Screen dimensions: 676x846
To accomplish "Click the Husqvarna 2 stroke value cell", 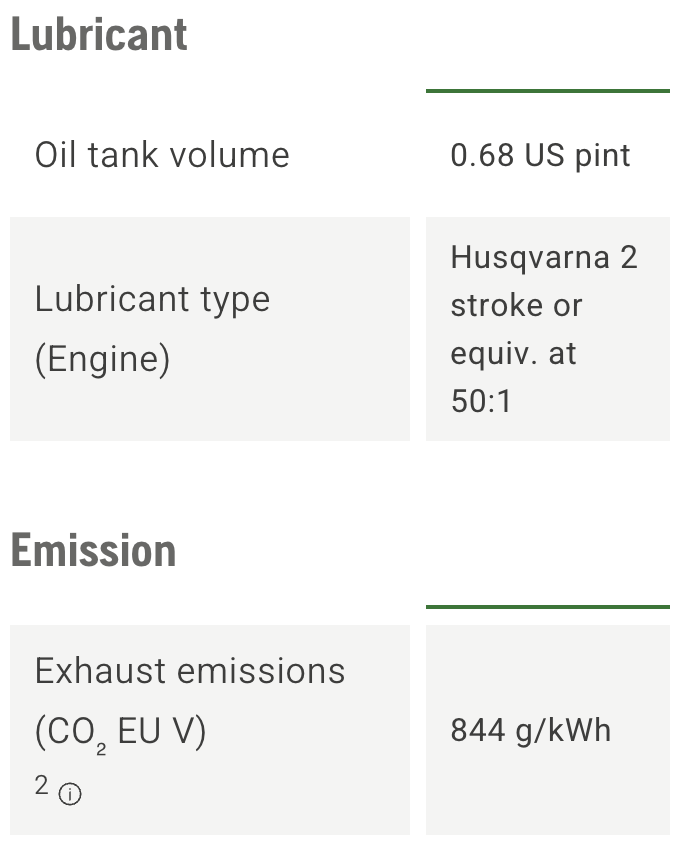I will point(548,329).
